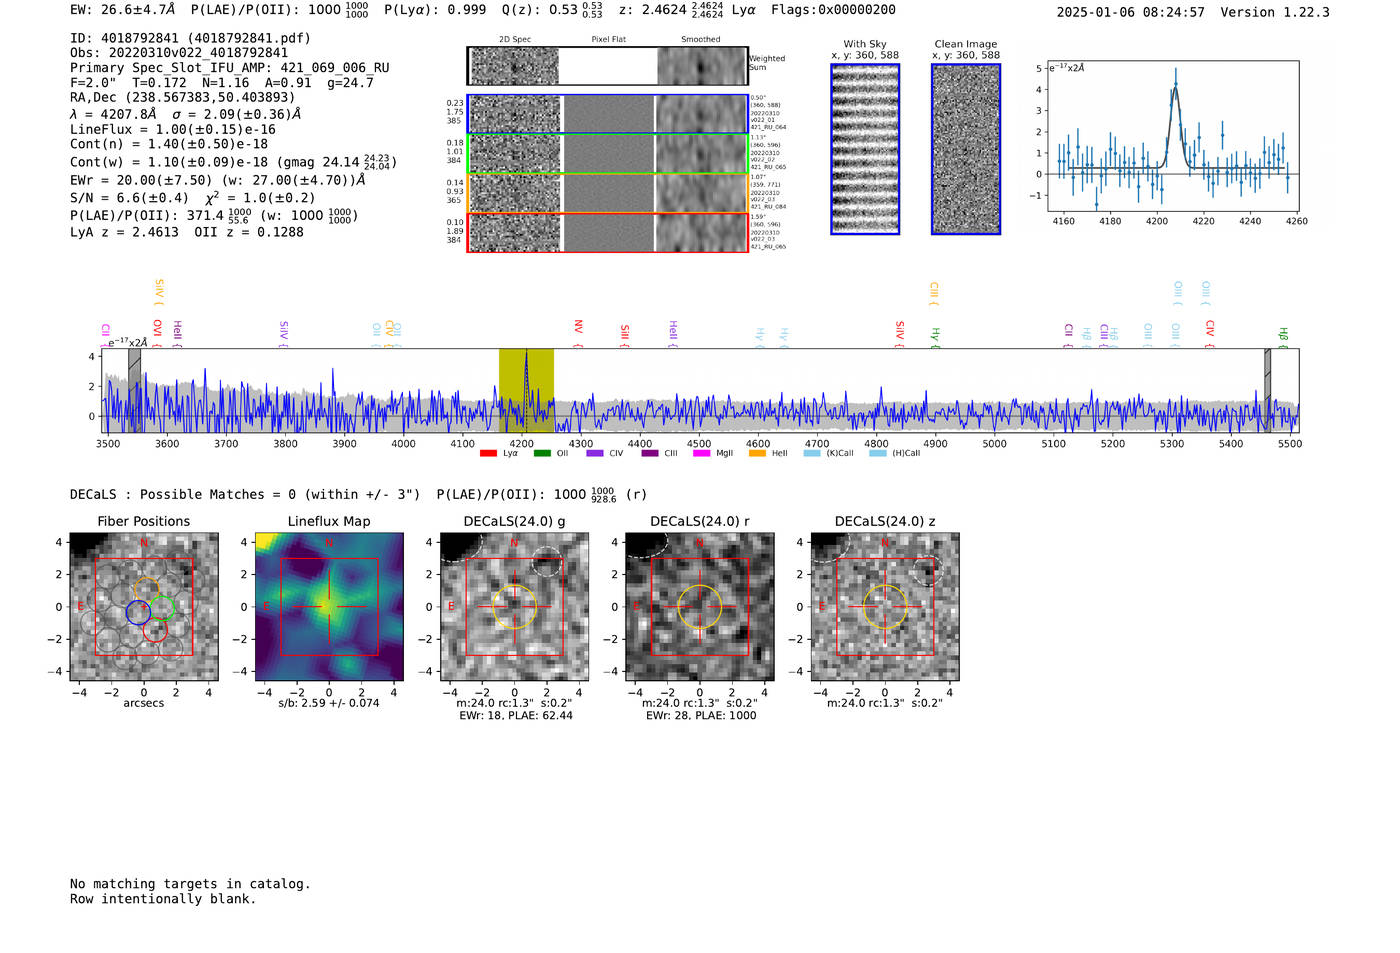Click 'Row intentionally blank.' text
Viewport: 1400px width, 953px height.
point(163,899)
